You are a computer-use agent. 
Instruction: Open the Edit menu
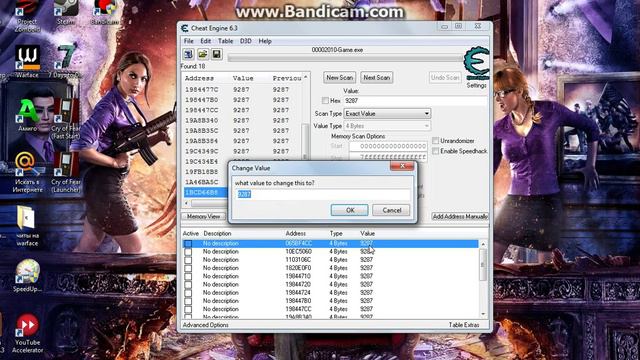pos(205,41)
